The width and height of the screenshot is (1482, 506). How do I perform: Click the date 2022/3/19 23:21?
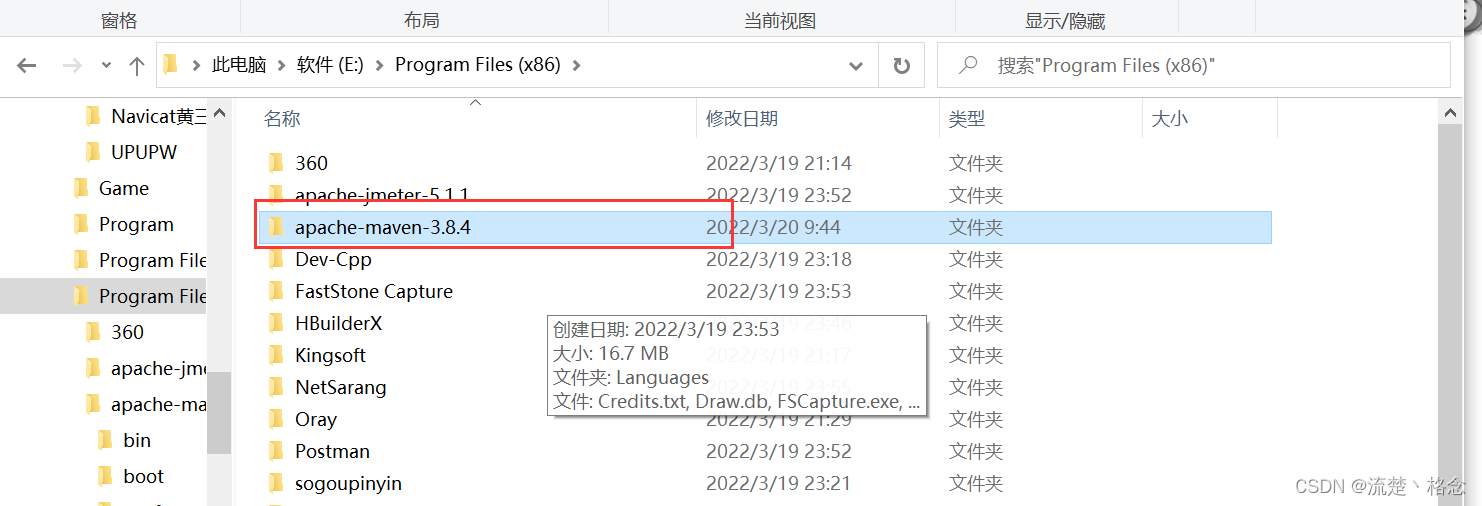tap(779, 483)
